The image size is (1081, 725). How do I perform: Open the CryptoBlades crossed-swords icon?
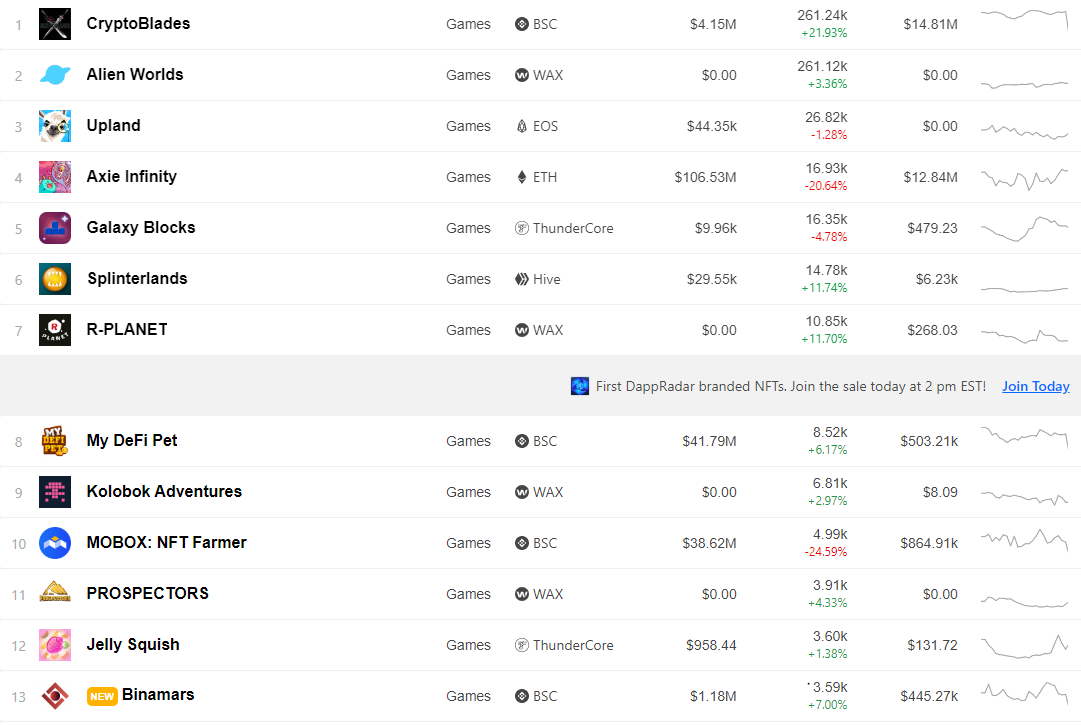point(54,24)
